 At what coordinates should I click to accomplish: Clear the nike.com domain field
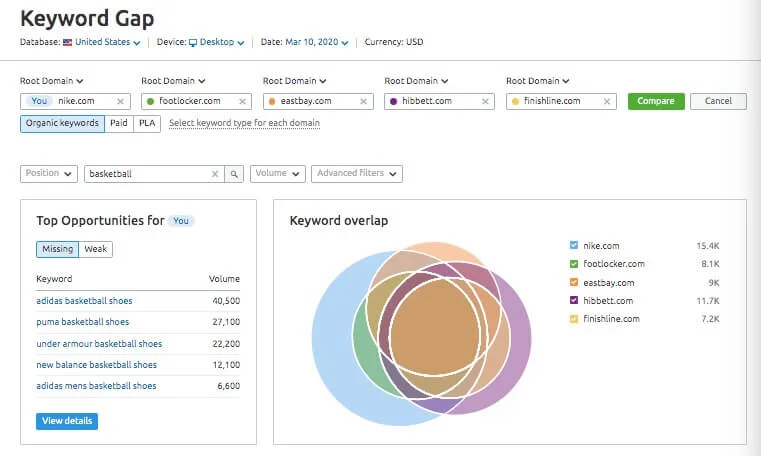tap(121, 101)
